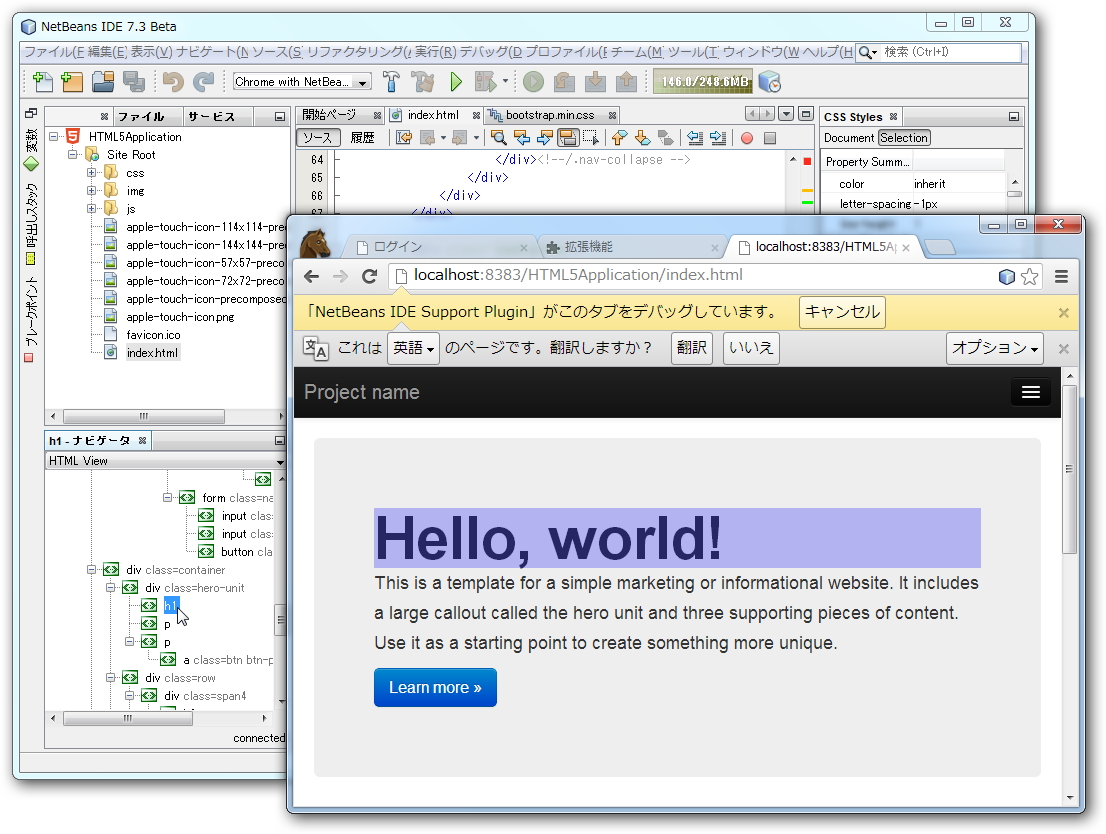Screen dimensions: 1106x834
Task: Click Clean and Build icon
Action: (x=423, y=82)
